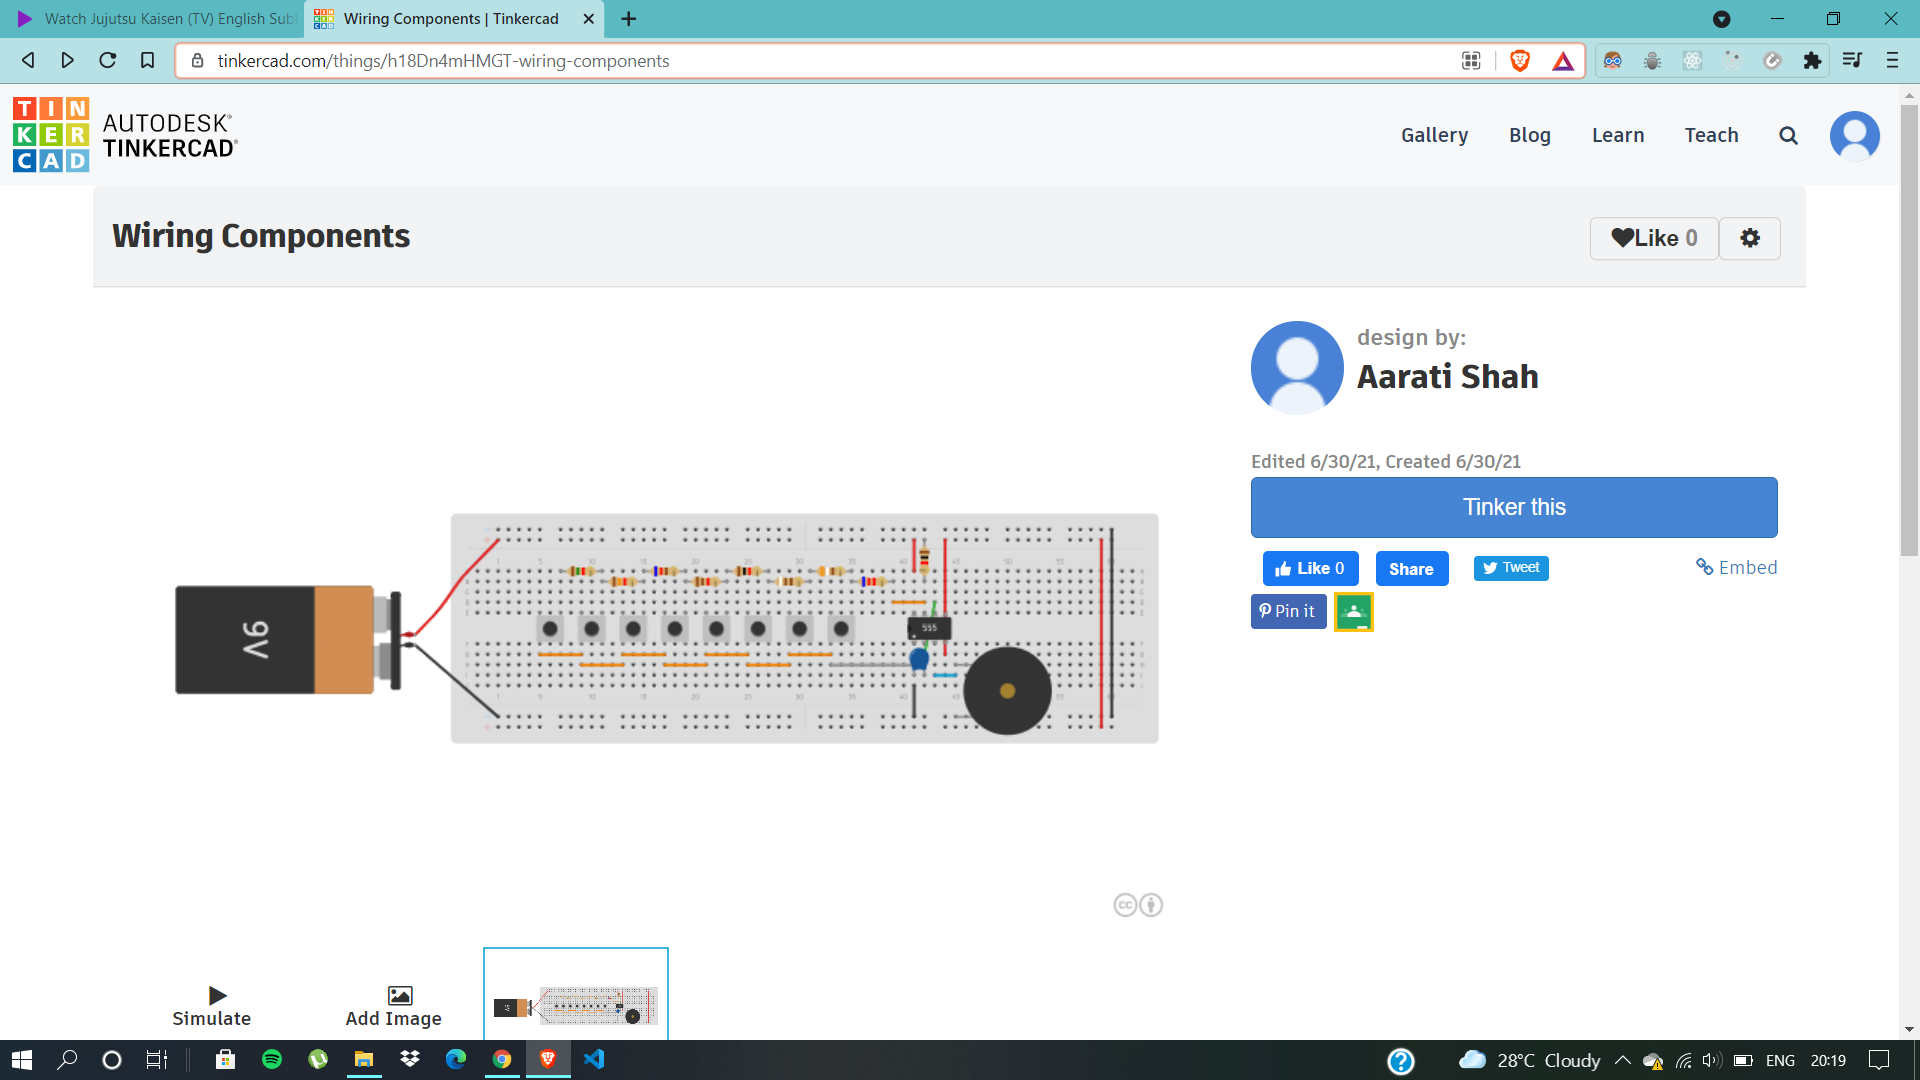Open the Embed link
This screenshot has height=1080, width=1920.
(1736, 568)
